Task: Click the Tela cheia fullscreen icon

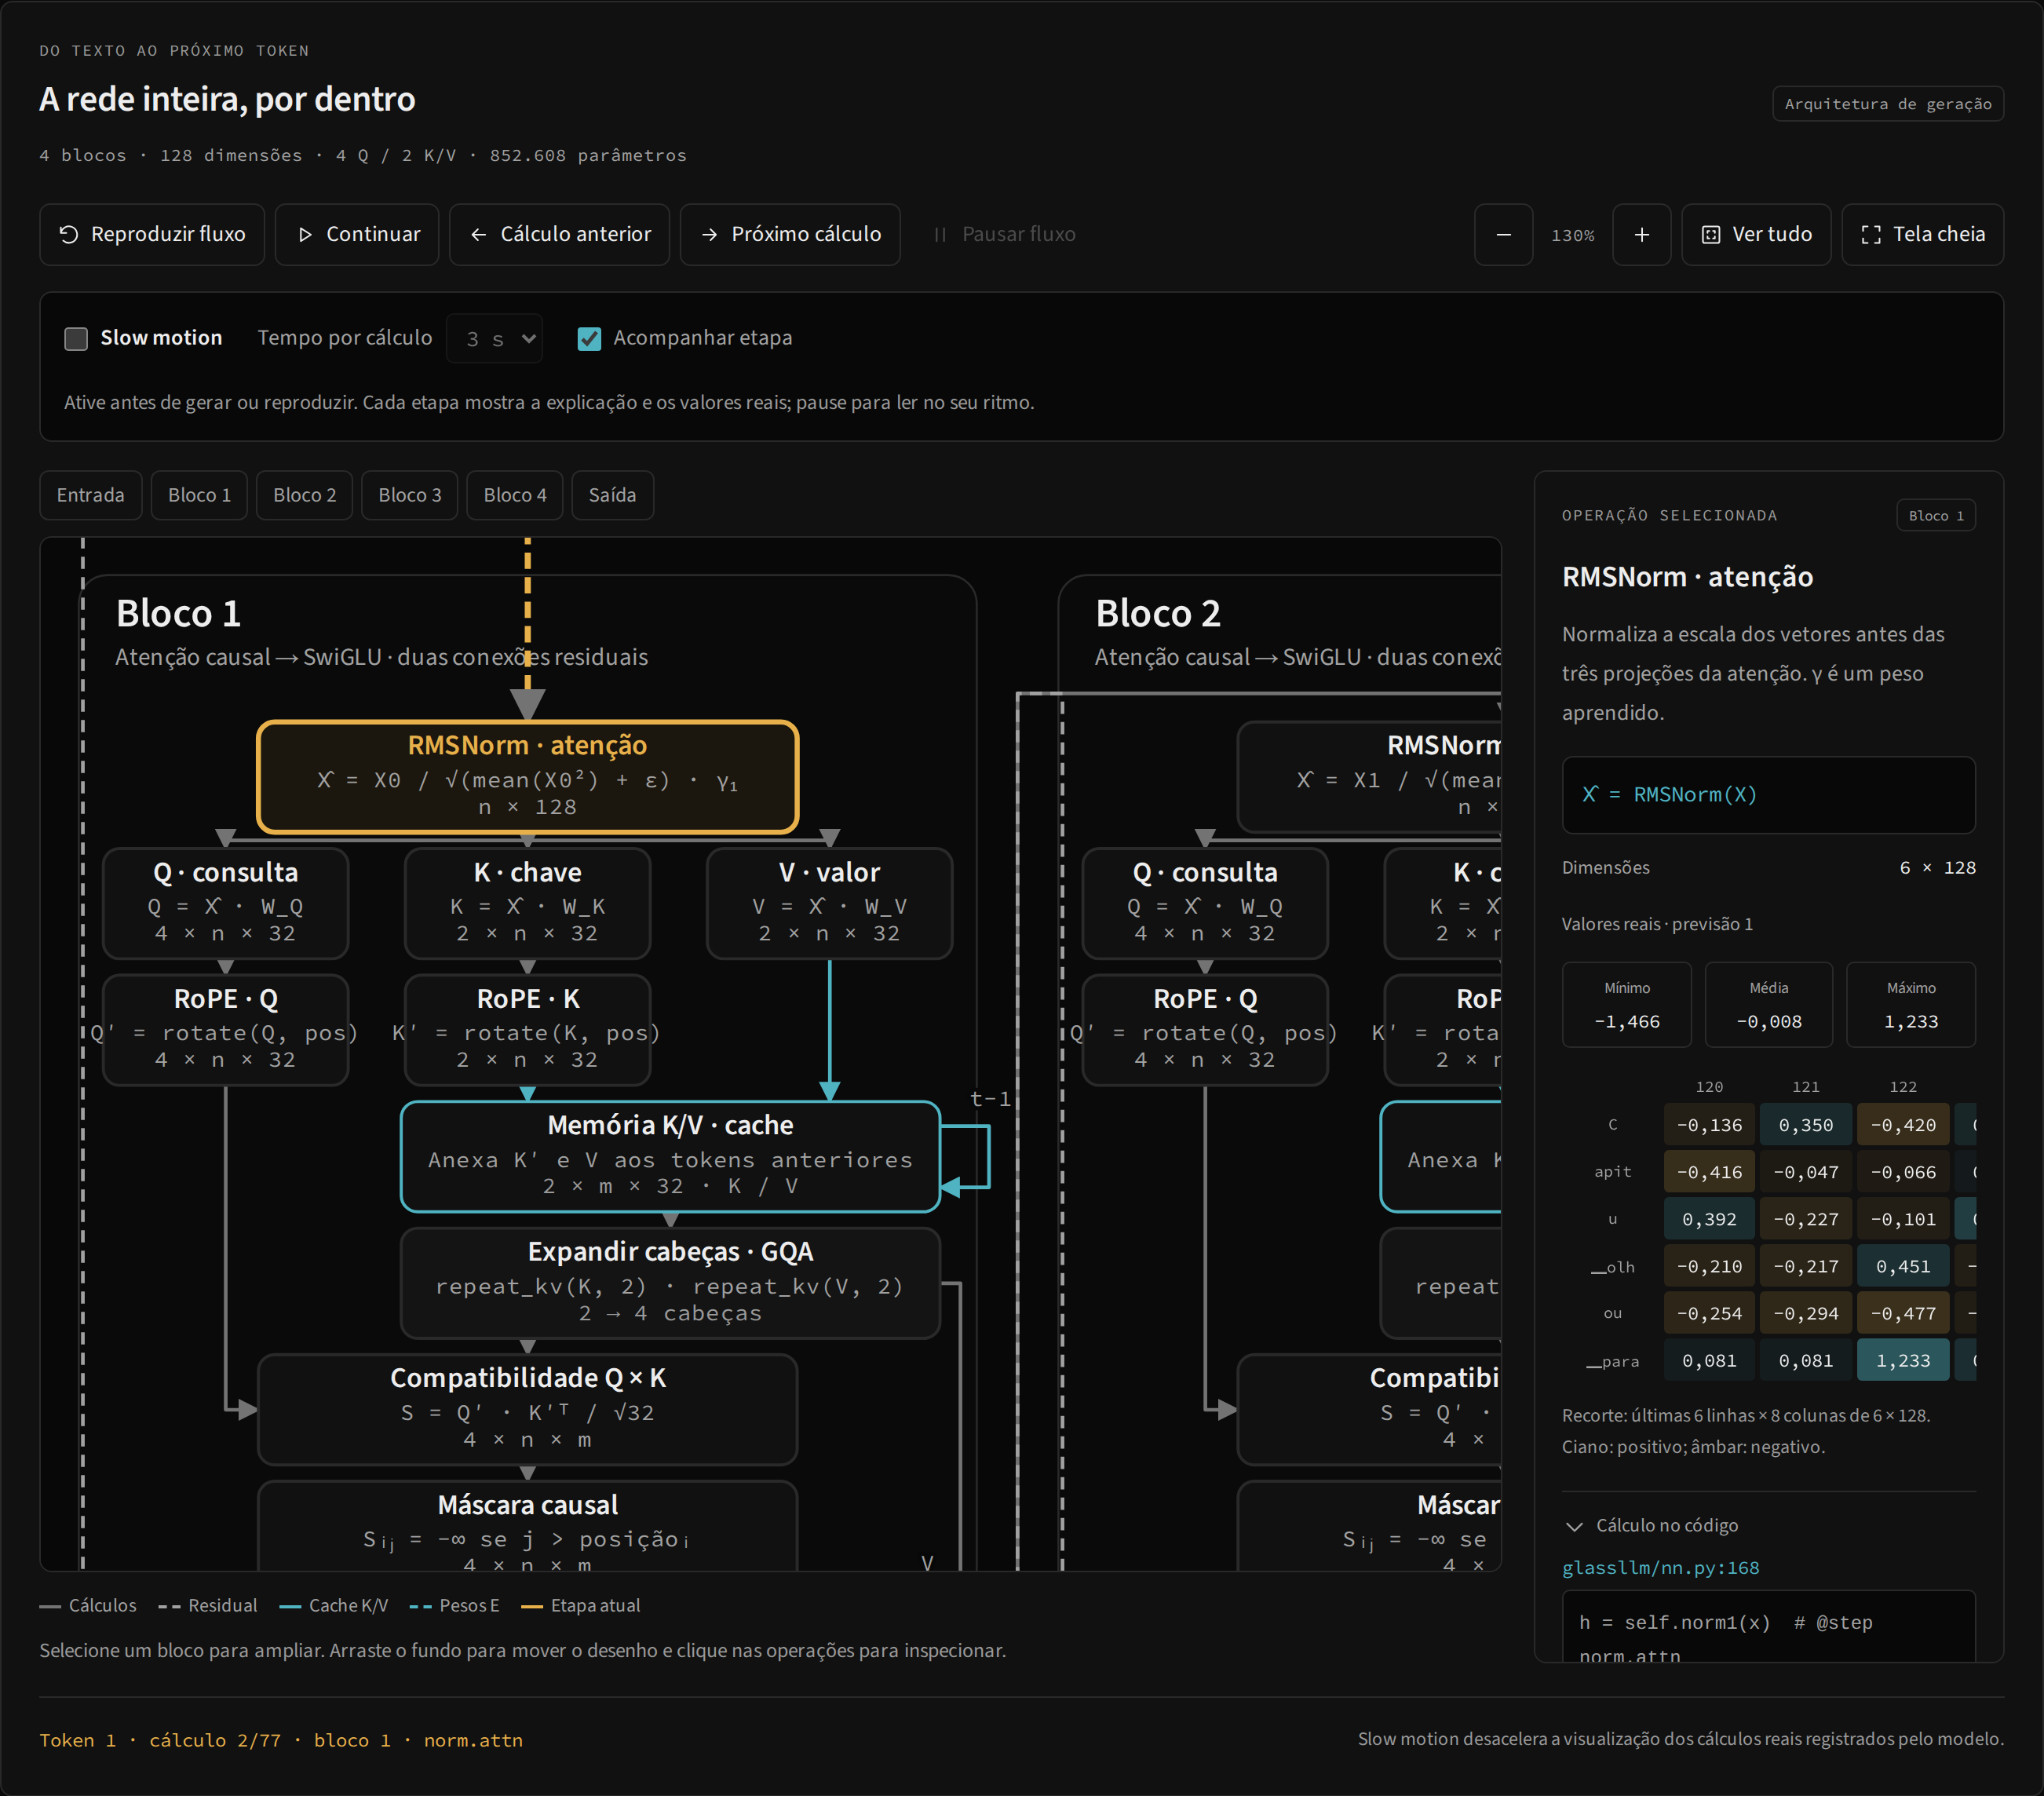Action: coord(1871,234)
